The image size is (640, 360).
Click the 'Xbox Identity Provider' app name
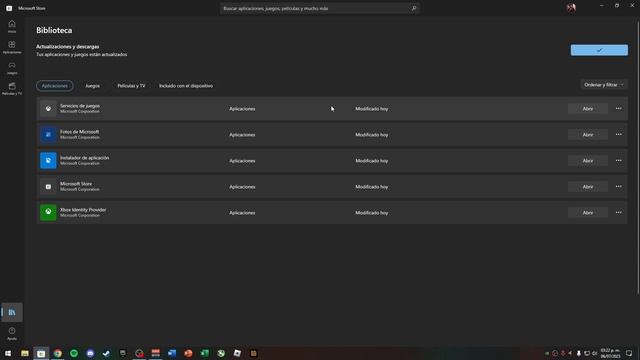pyautogui.click(x=83, y=210)
